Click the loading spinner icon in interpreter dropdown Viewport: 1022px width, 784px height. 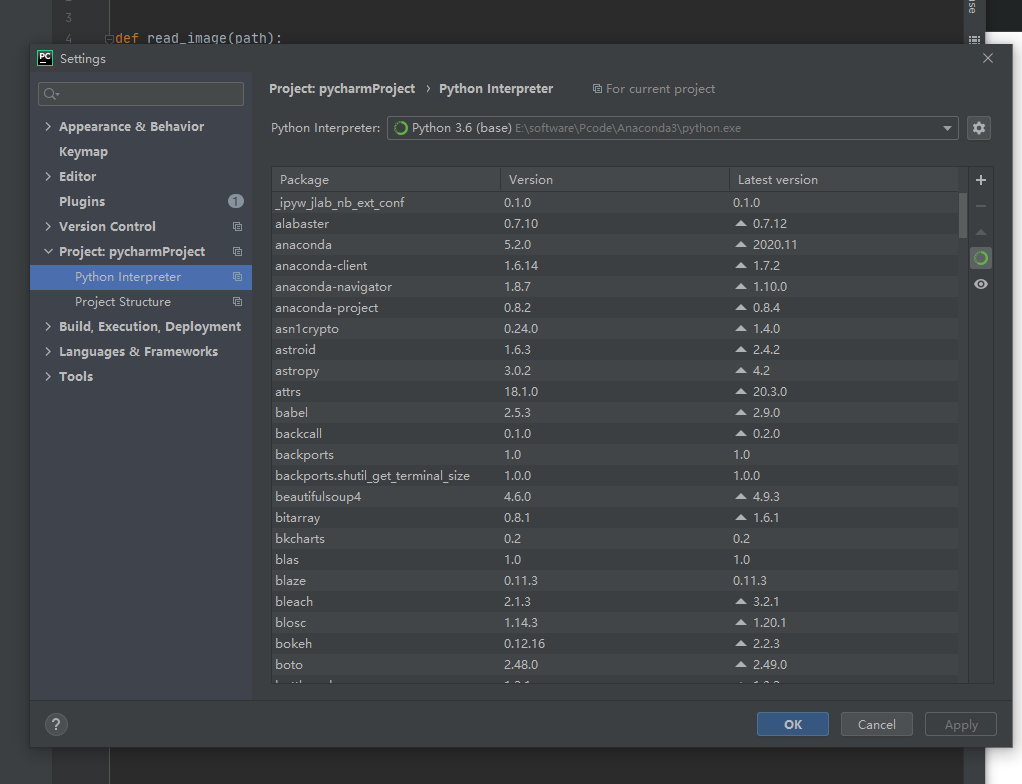(x=401, y=128)
